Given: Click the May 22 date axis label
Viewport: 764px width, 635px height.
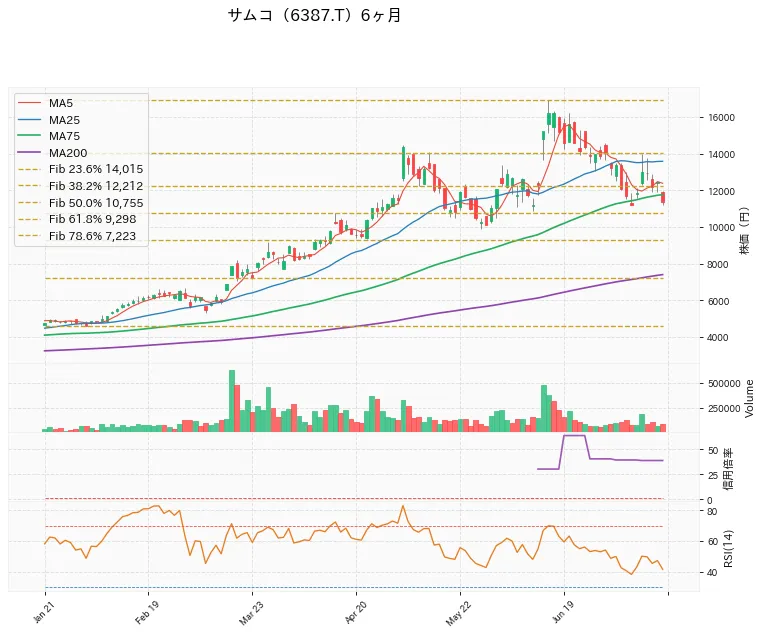Looking at the screenshot, I should pyautogui.click(x=458, y=613).
